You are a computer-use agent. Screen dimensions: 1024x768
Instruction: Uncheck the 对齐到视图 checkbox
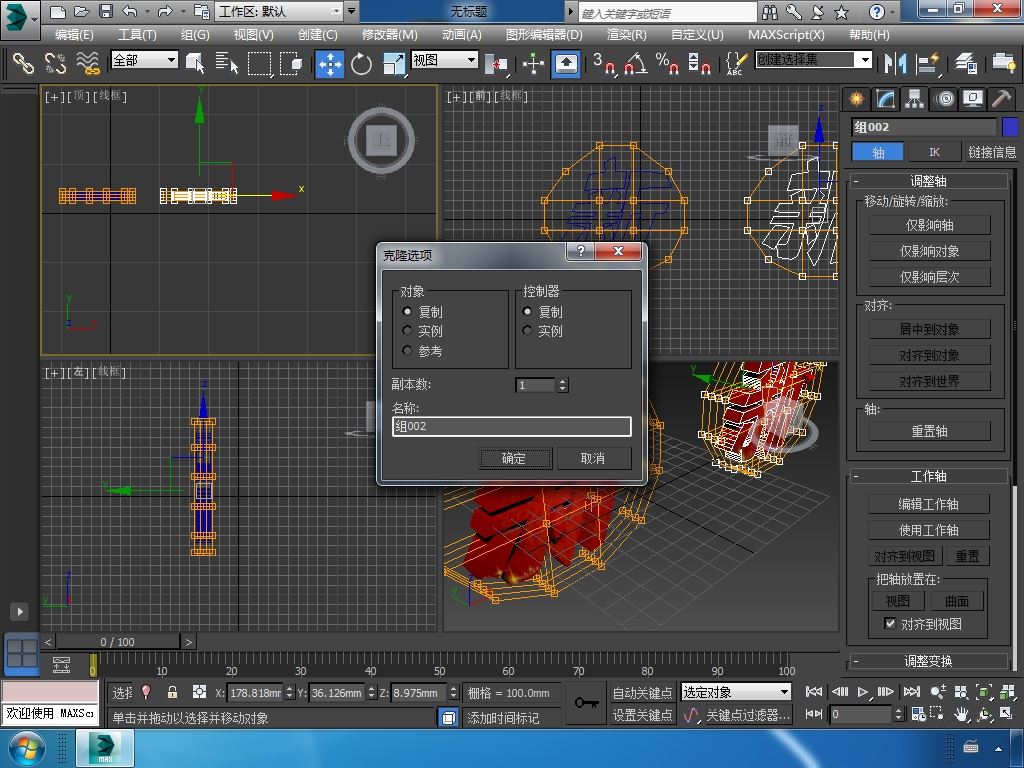pyautogui.click(x=890, y=624)
